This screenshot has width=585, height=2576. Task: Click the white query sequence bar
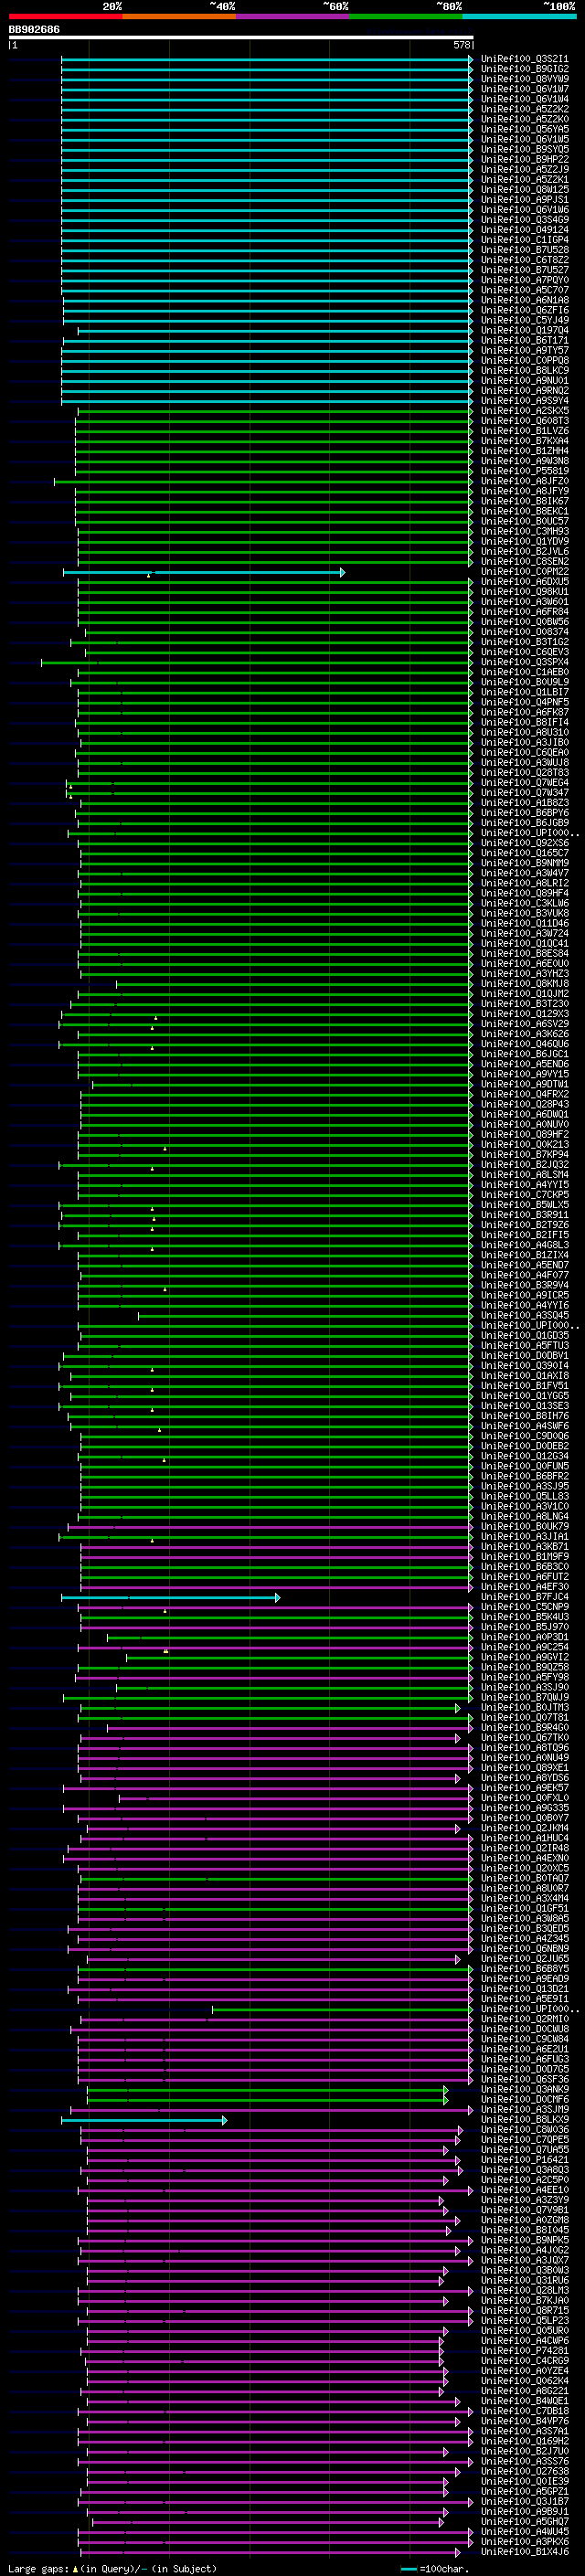point(241,38)
